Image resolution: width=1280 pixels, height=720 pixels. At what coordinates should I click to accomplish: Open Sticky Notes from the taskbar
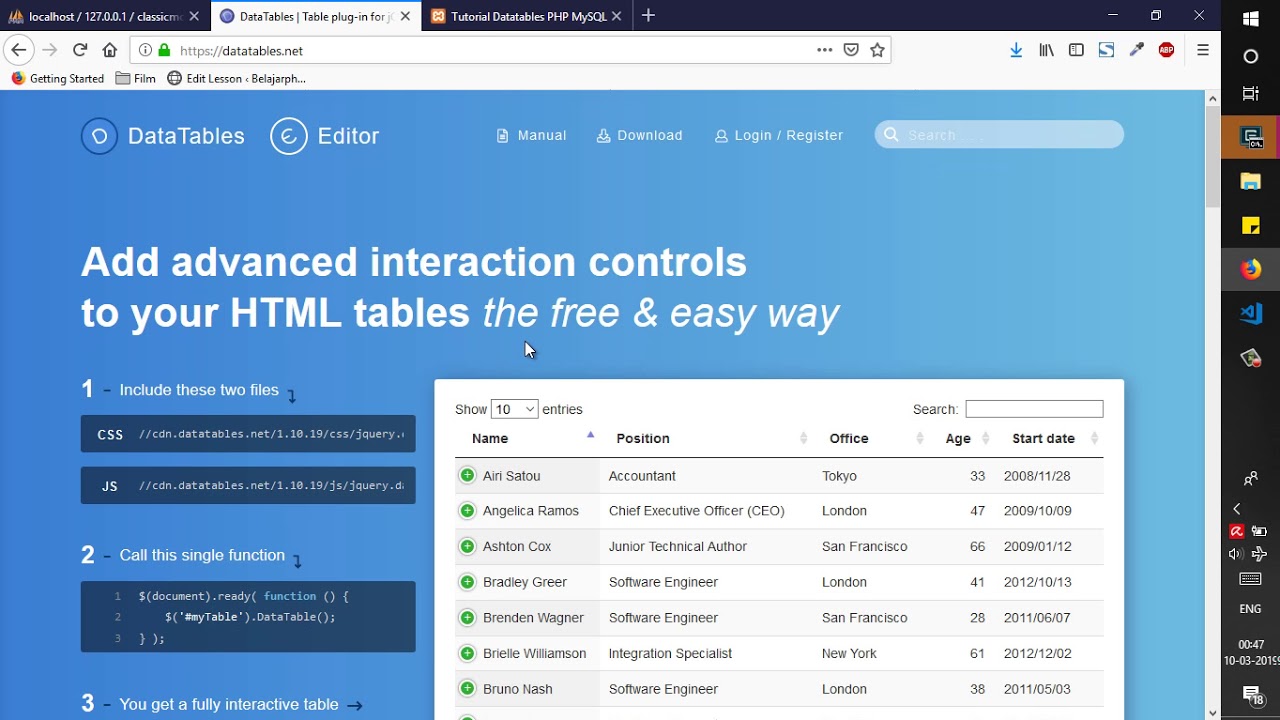(1251, 225)
